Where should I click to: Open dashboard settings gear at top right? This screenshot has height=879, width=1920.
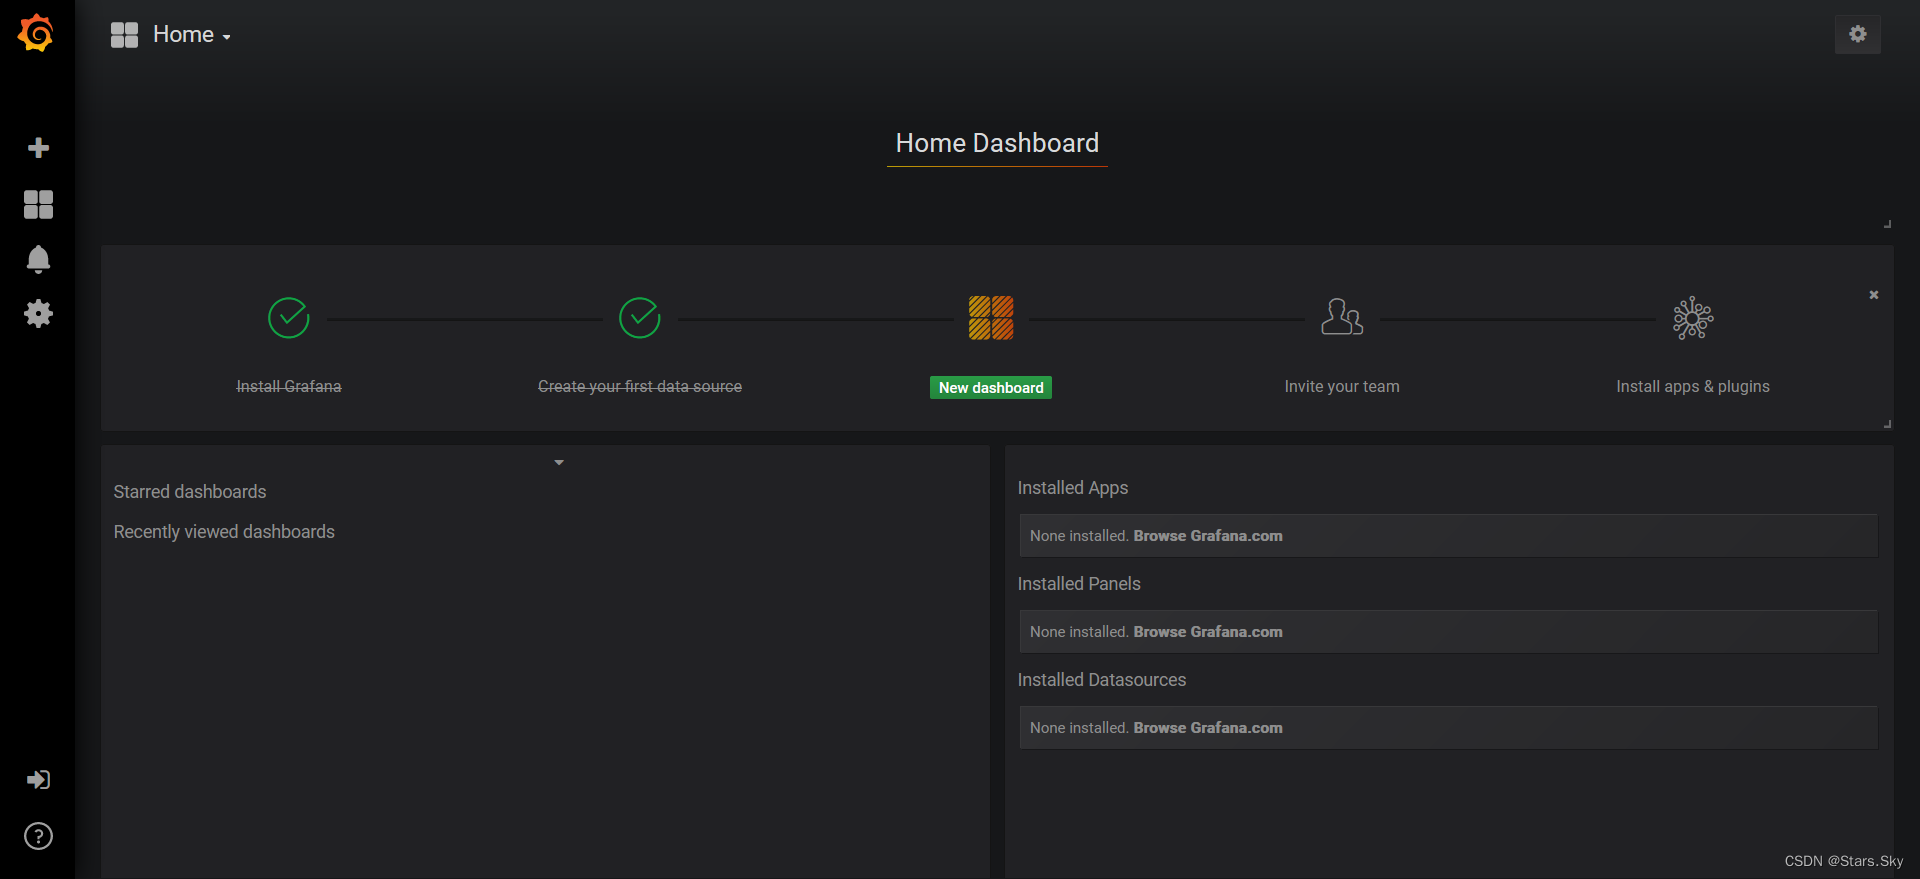click(1858, 34)
